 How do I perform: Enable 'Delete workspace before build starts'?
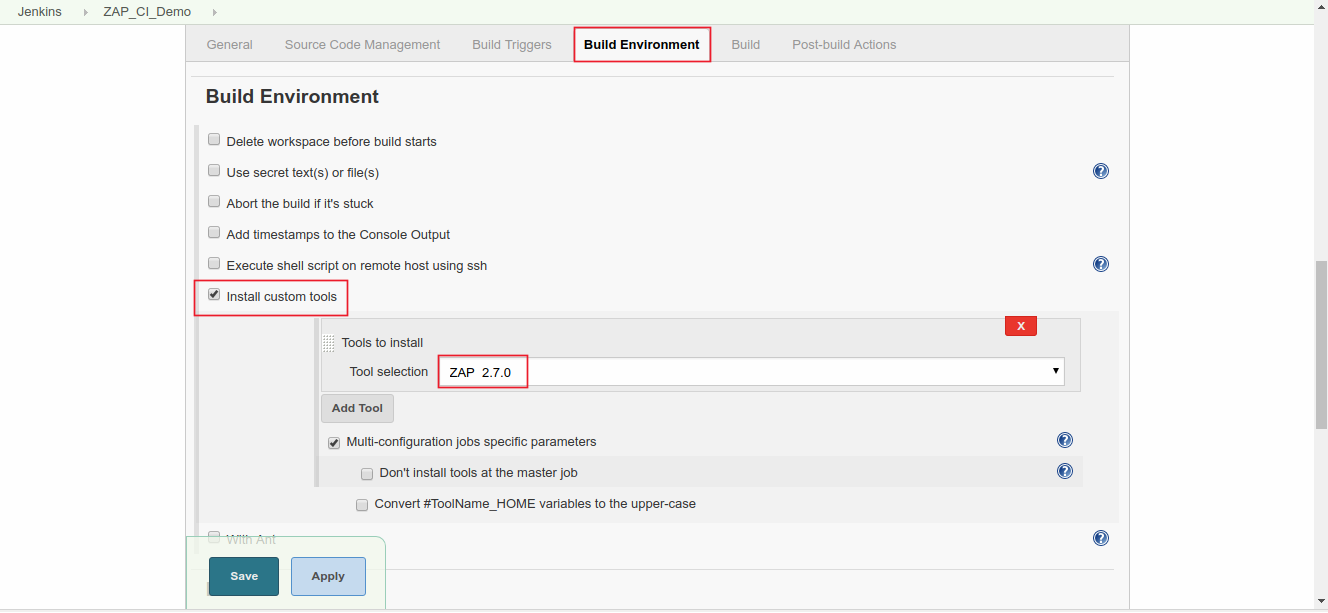(x=214, y=139)
